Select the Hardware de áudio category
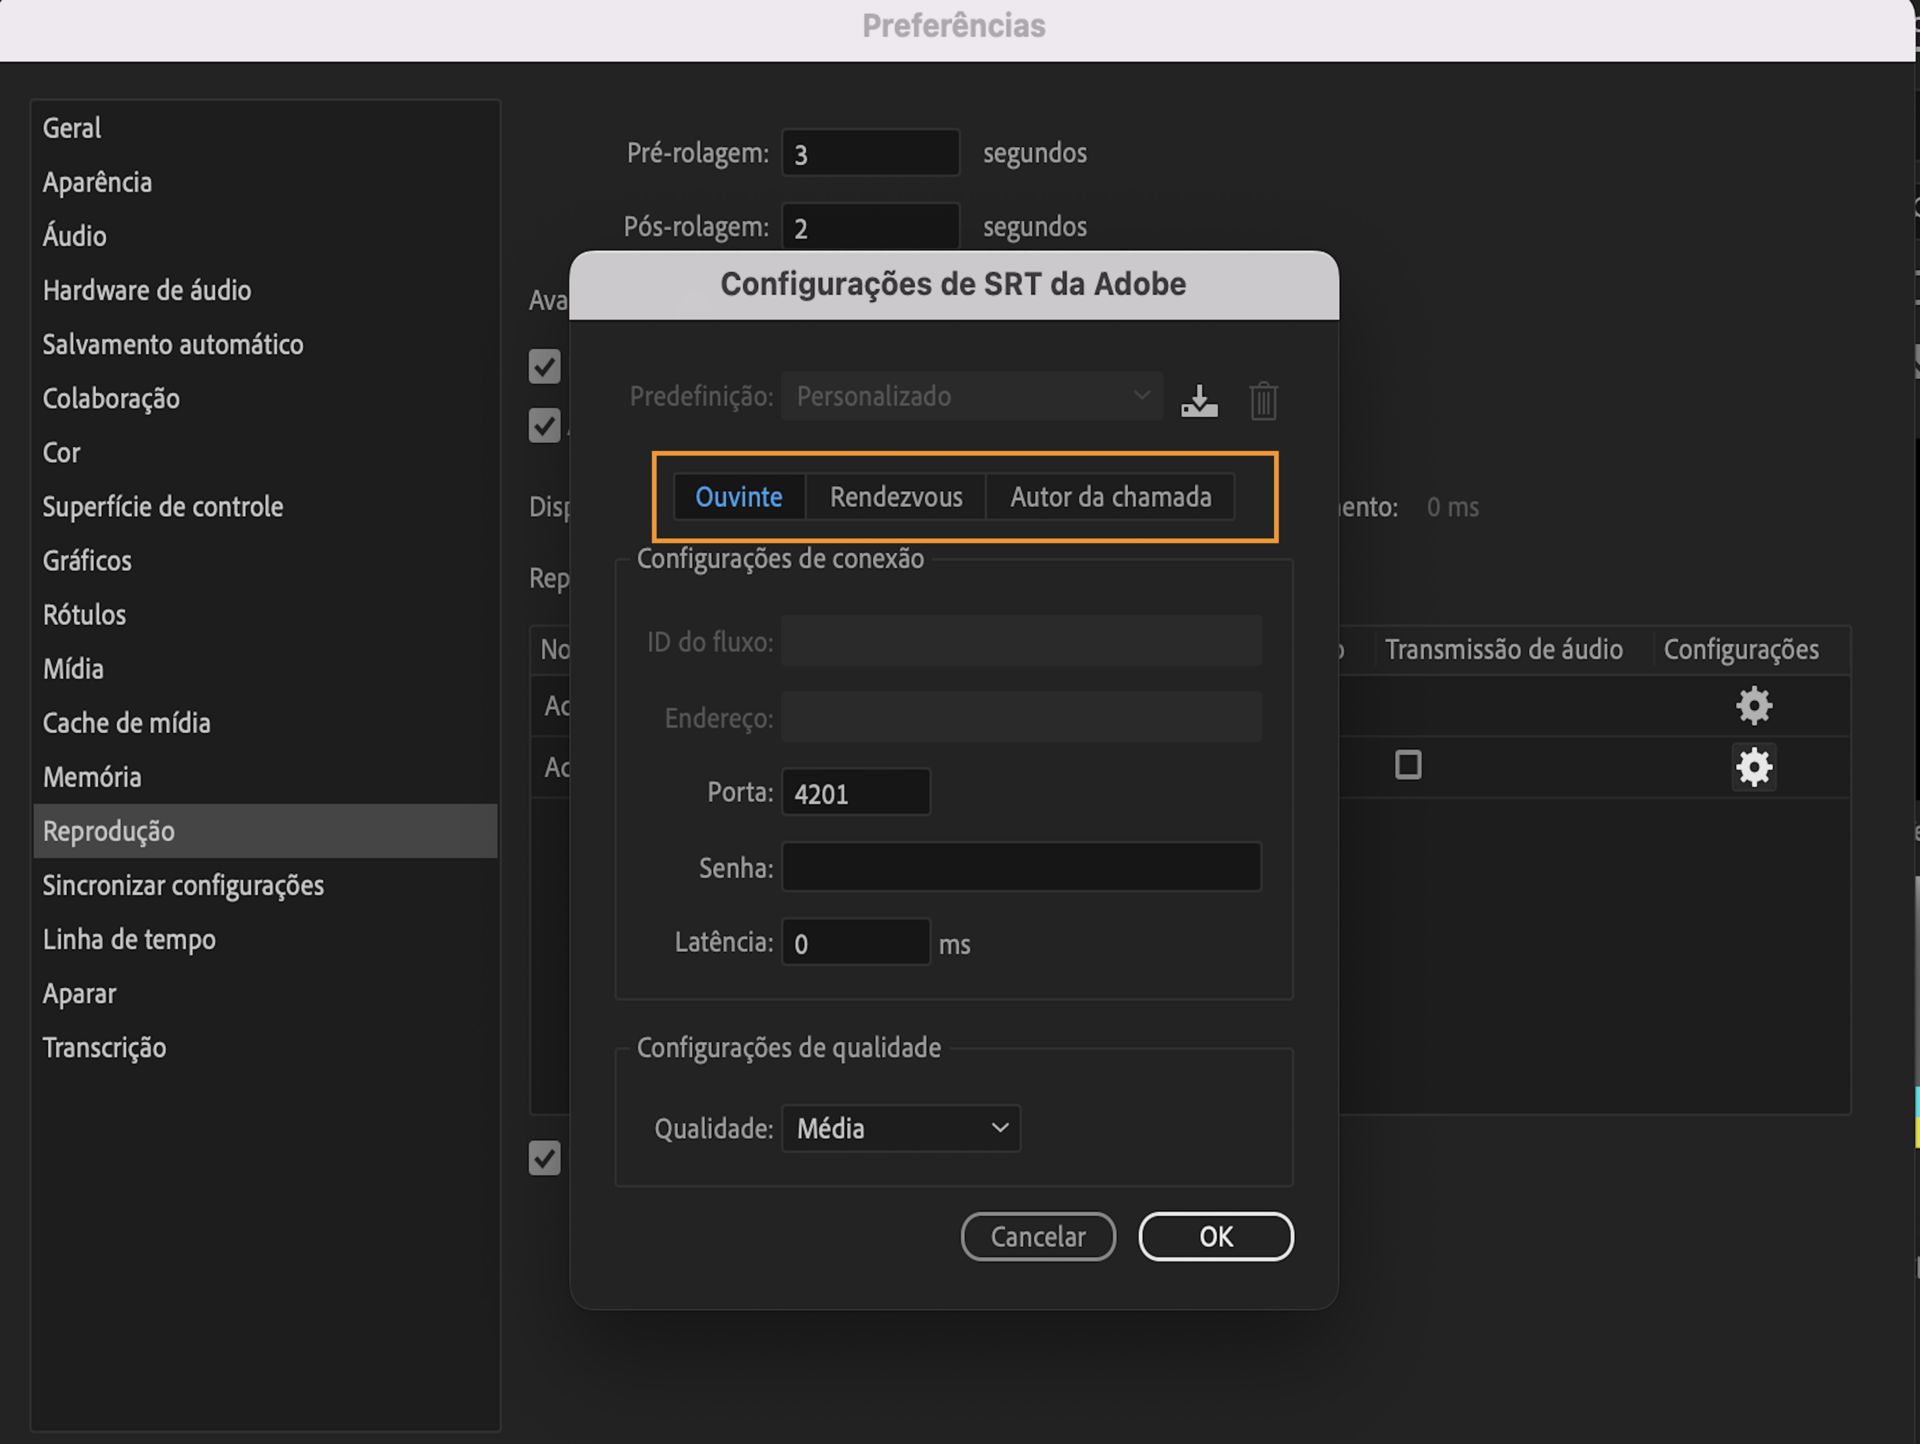1920x1444 pixels. (146, 290)
